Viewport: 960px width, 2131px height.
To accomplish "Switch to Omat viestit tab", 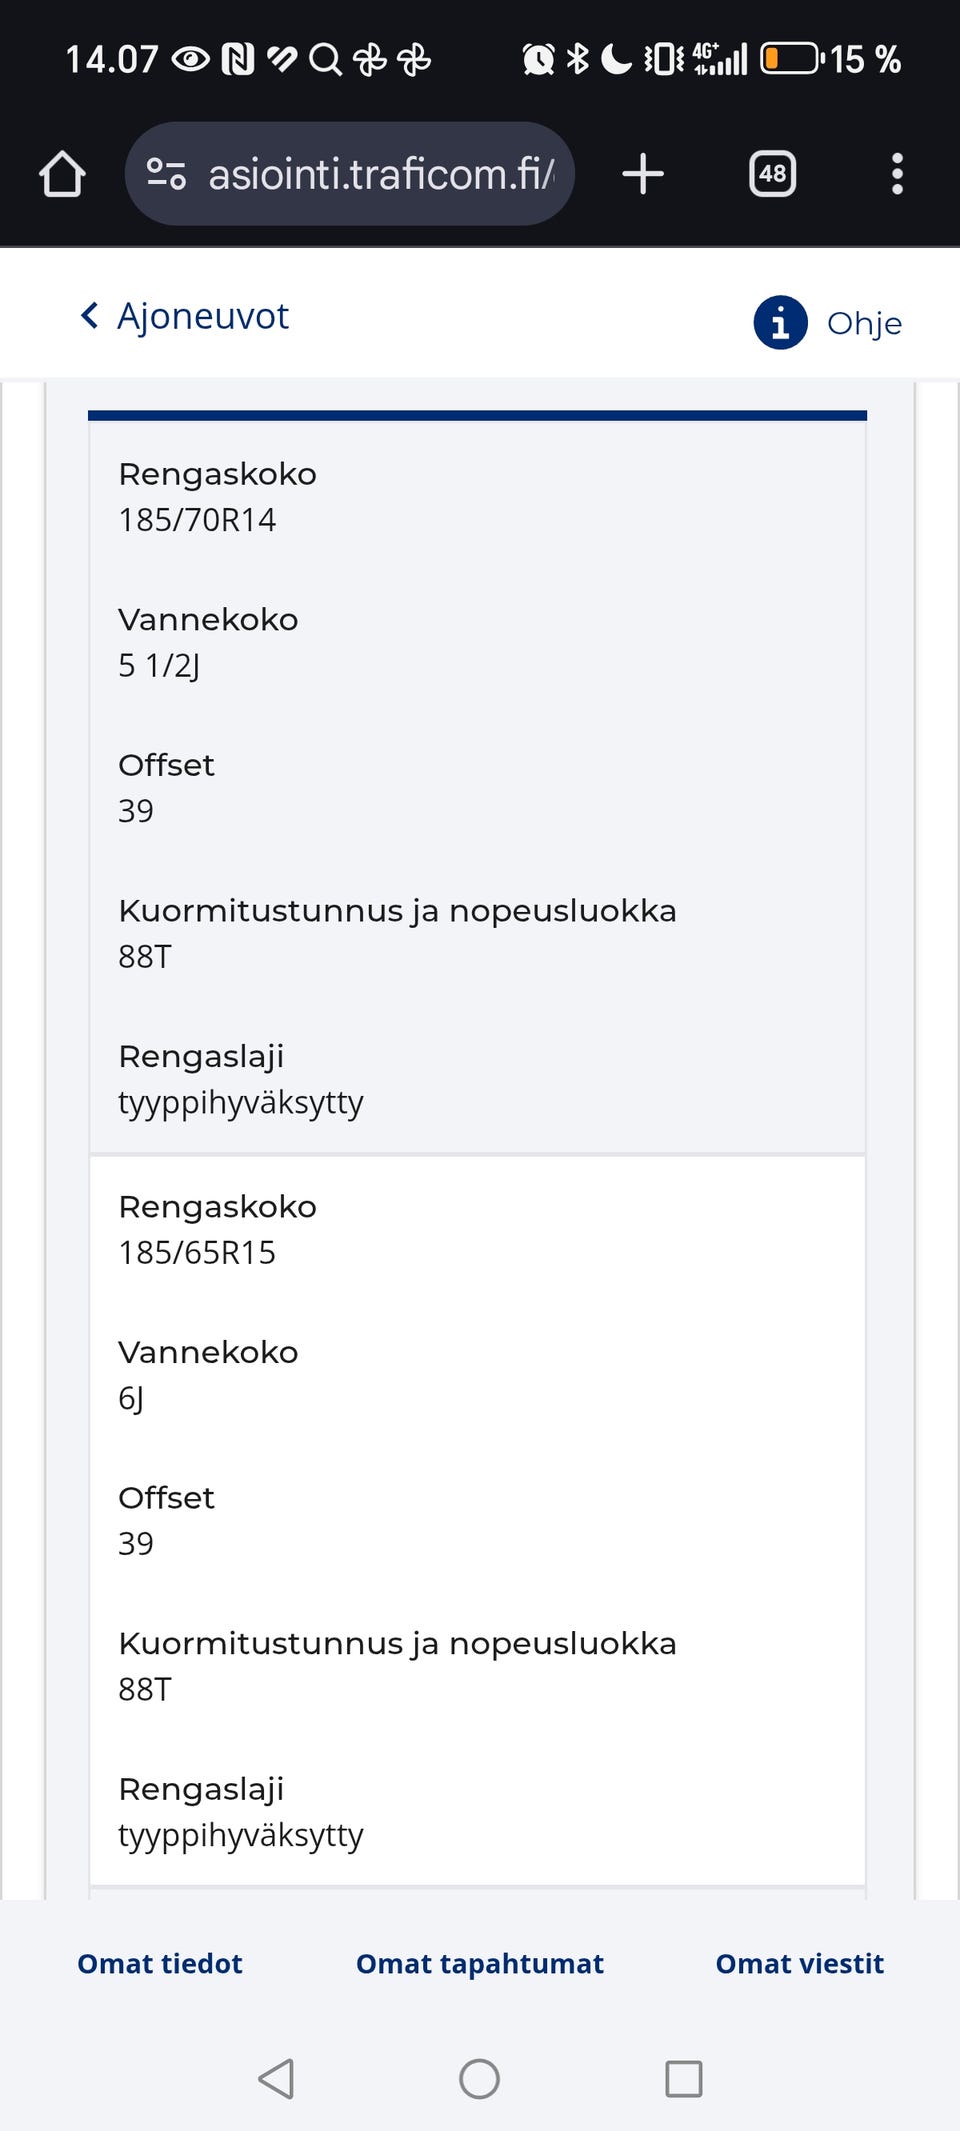I will pyautogui.click(x=799, y=1963).
